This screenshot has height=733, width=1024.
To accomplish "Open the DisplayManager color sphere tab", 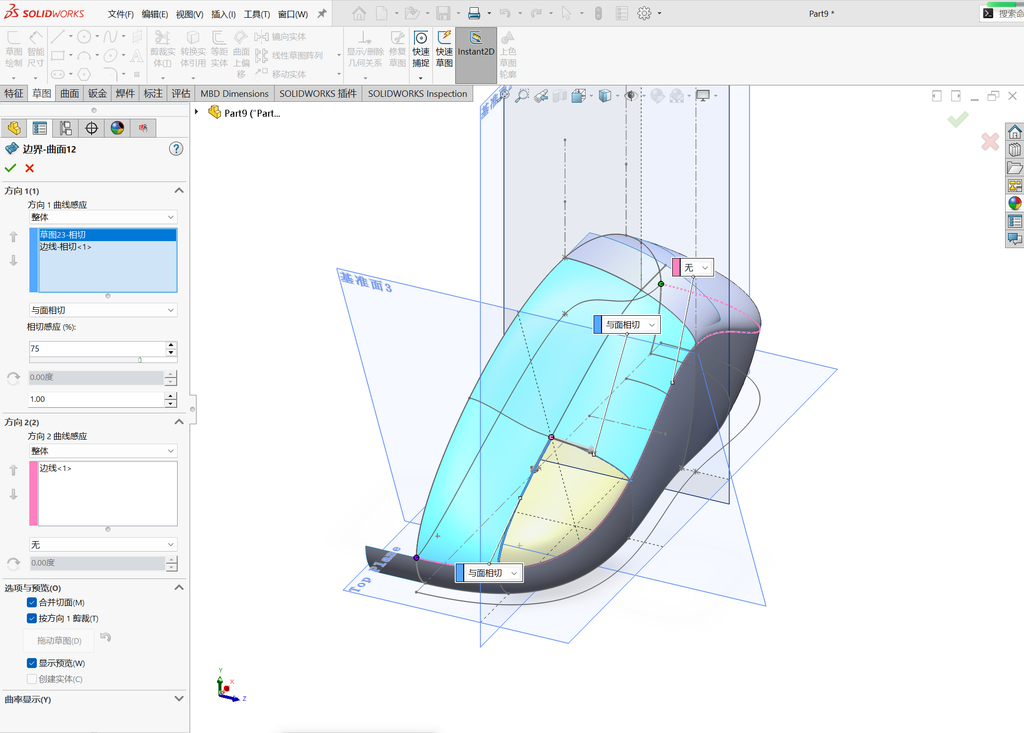I will pyautogui.click(x=117, y=128).
